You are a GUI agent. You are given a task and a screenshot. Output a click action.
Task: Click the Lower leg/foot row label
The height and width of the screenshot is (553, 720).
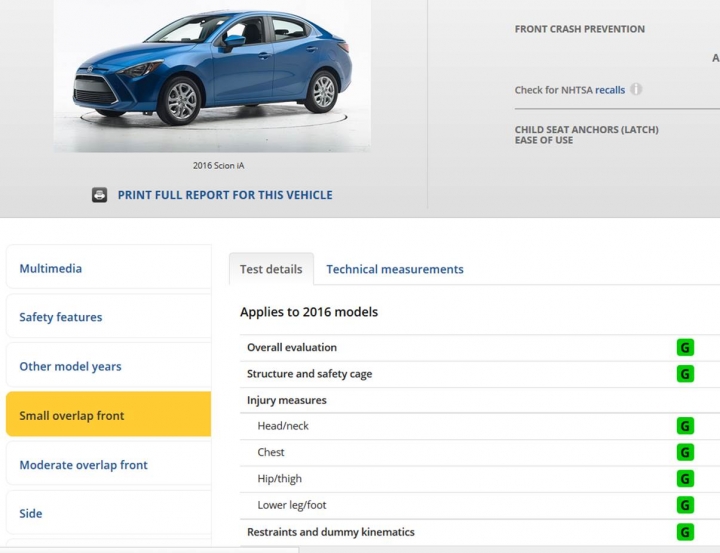tap(292, 505)
